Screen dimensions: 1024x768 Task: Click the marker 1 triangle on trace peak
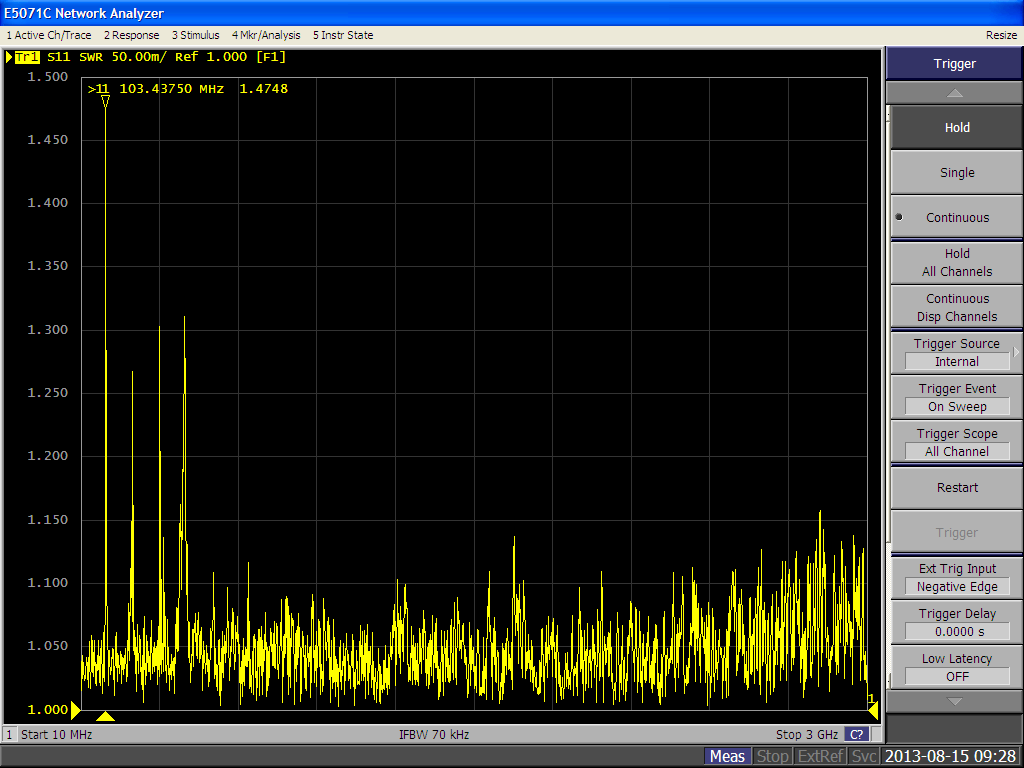105,101
